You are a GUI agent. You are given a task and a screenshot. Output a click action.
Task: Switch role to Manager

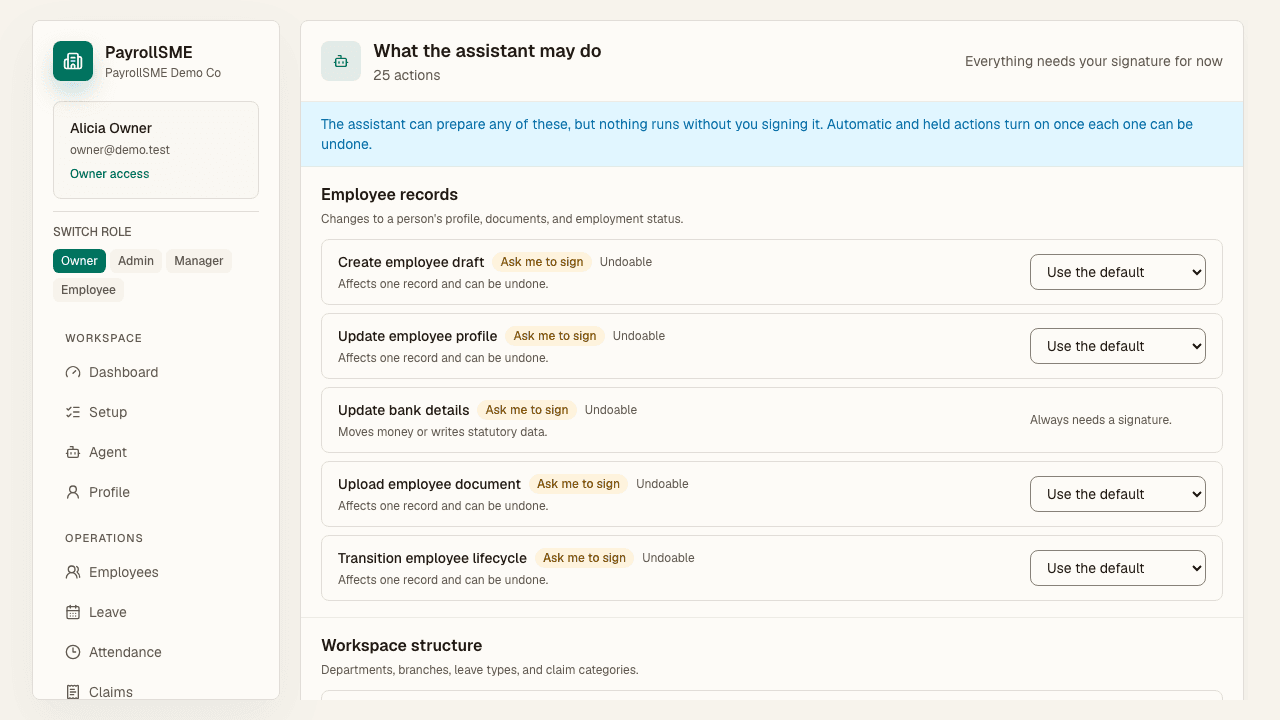[x=199, y=261]
